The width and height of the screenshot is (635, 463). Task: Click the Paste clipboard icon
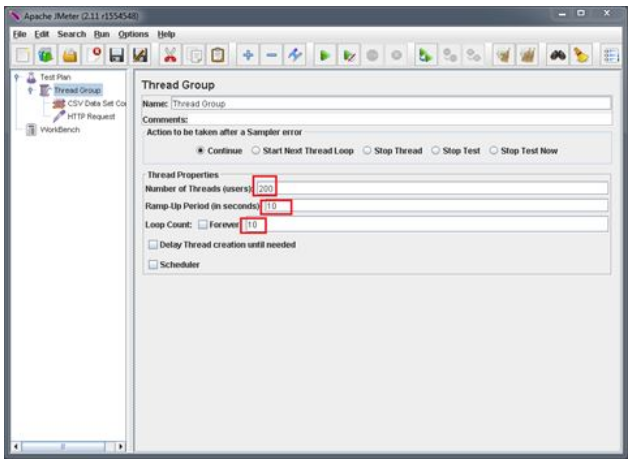218,55
